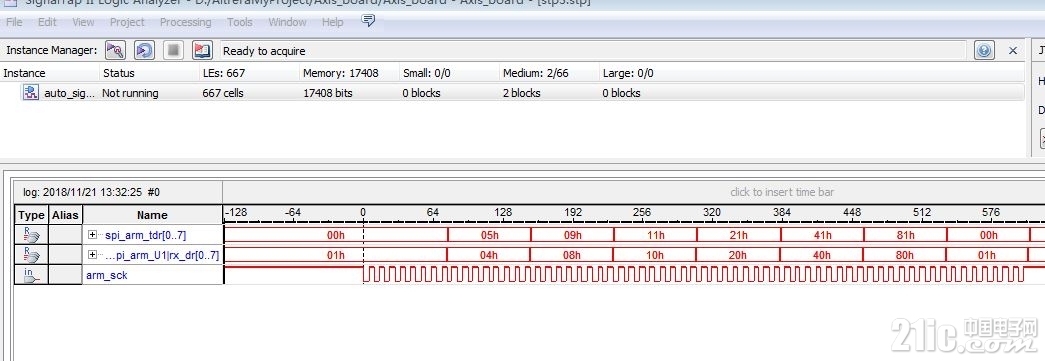Screen dimensions: 1045x361
Task: Expand the rx_dr[0..7] bus node
Action: pos(93,255)
